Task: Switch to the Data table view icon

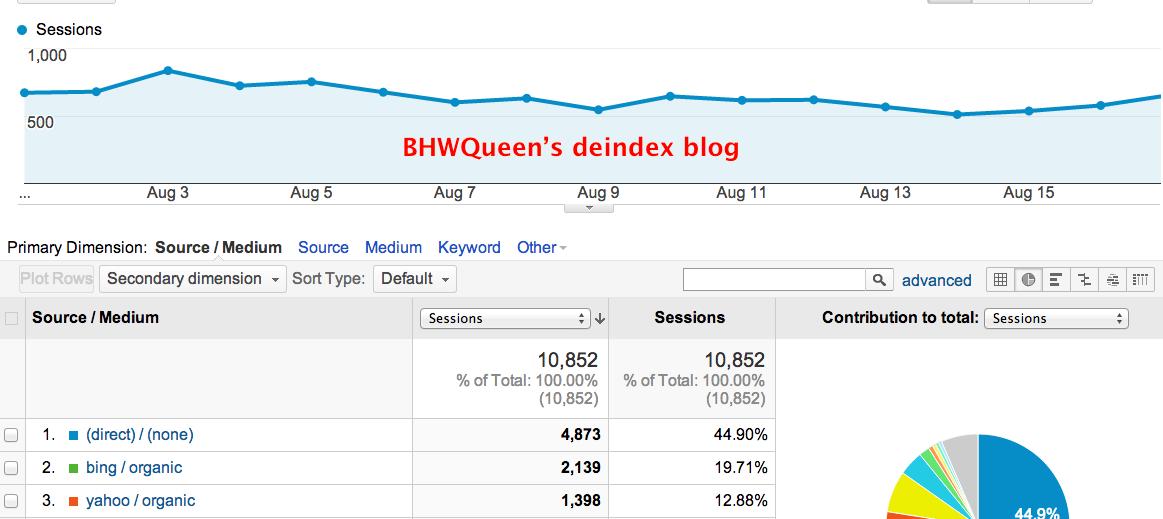Action: coord(1000,280)
